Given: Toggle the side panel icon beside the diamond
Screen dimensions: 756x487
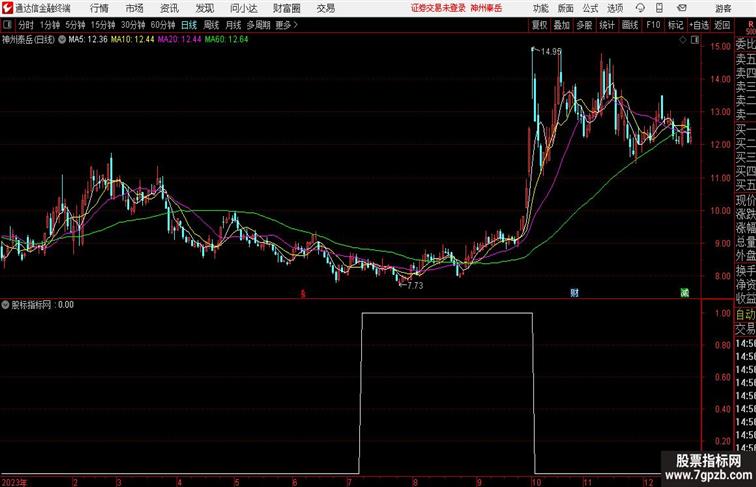Looking at the screenshot, I should (x=695, y=40).
